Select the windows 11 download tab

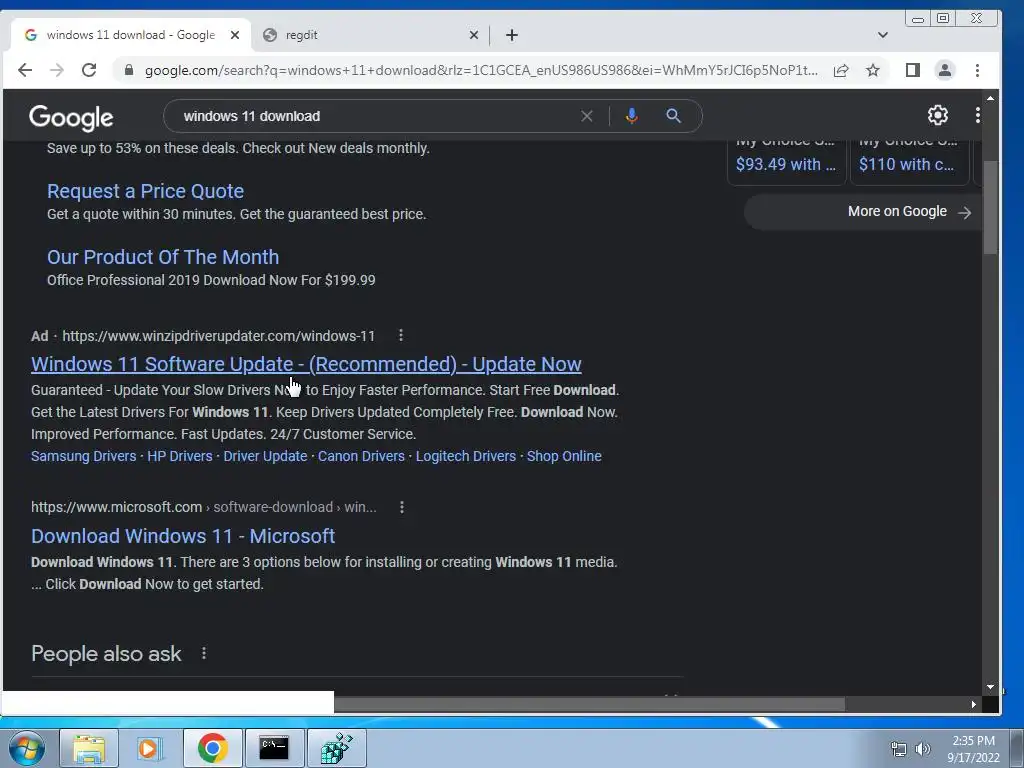pyautogui.click(x=131, y=35)
